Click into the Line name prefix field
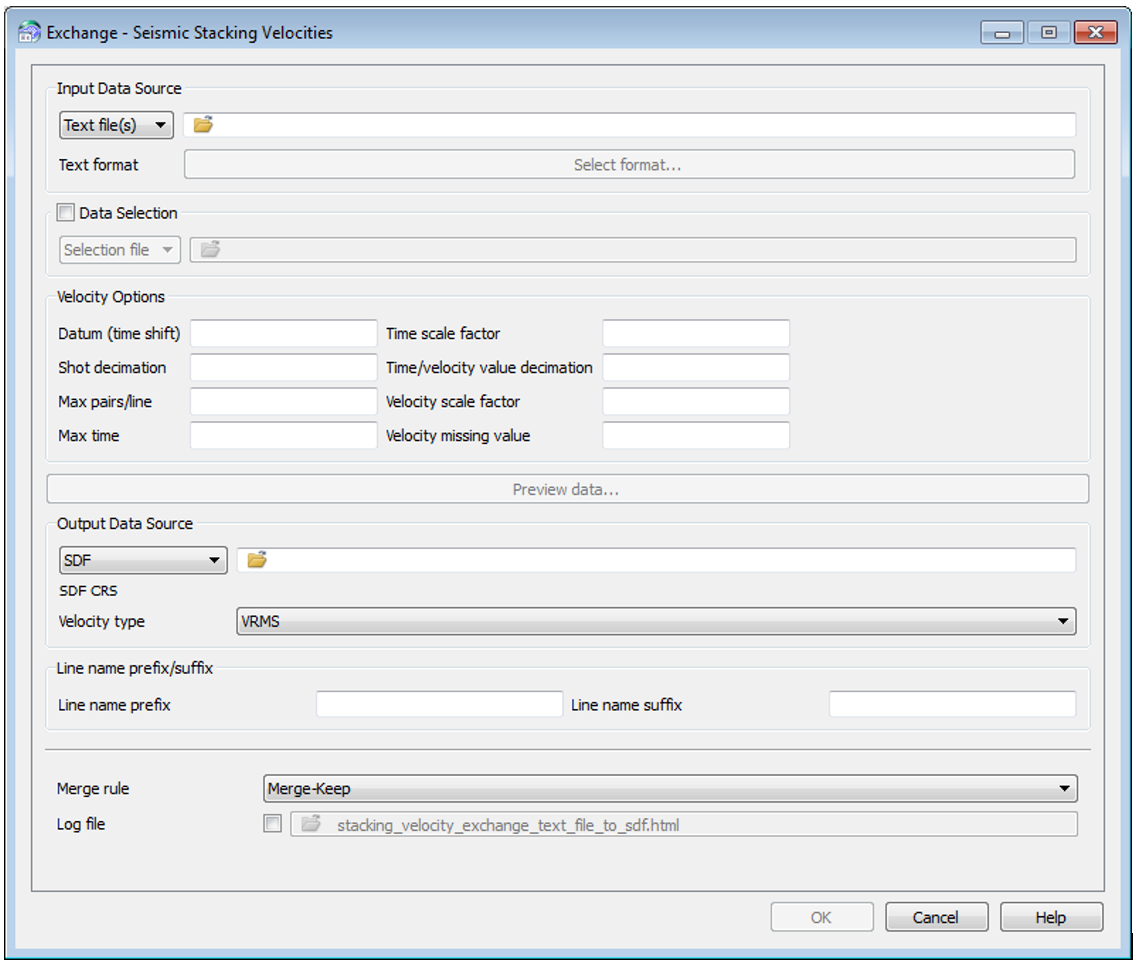 pos(440,705)
